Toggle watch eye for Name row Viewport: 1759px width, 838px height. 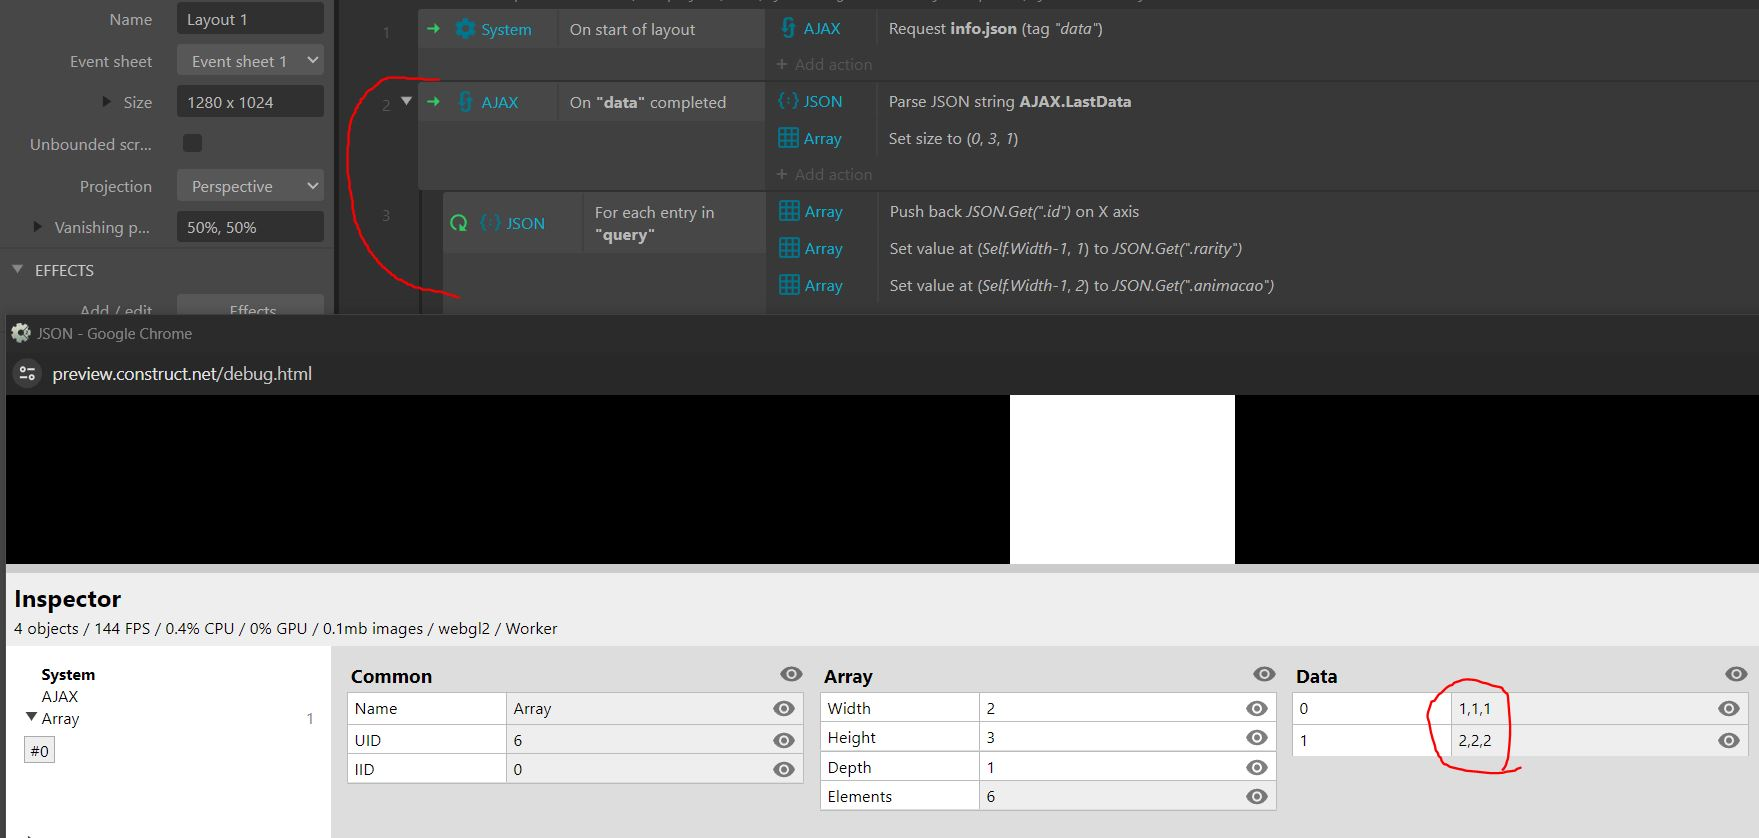784,708
